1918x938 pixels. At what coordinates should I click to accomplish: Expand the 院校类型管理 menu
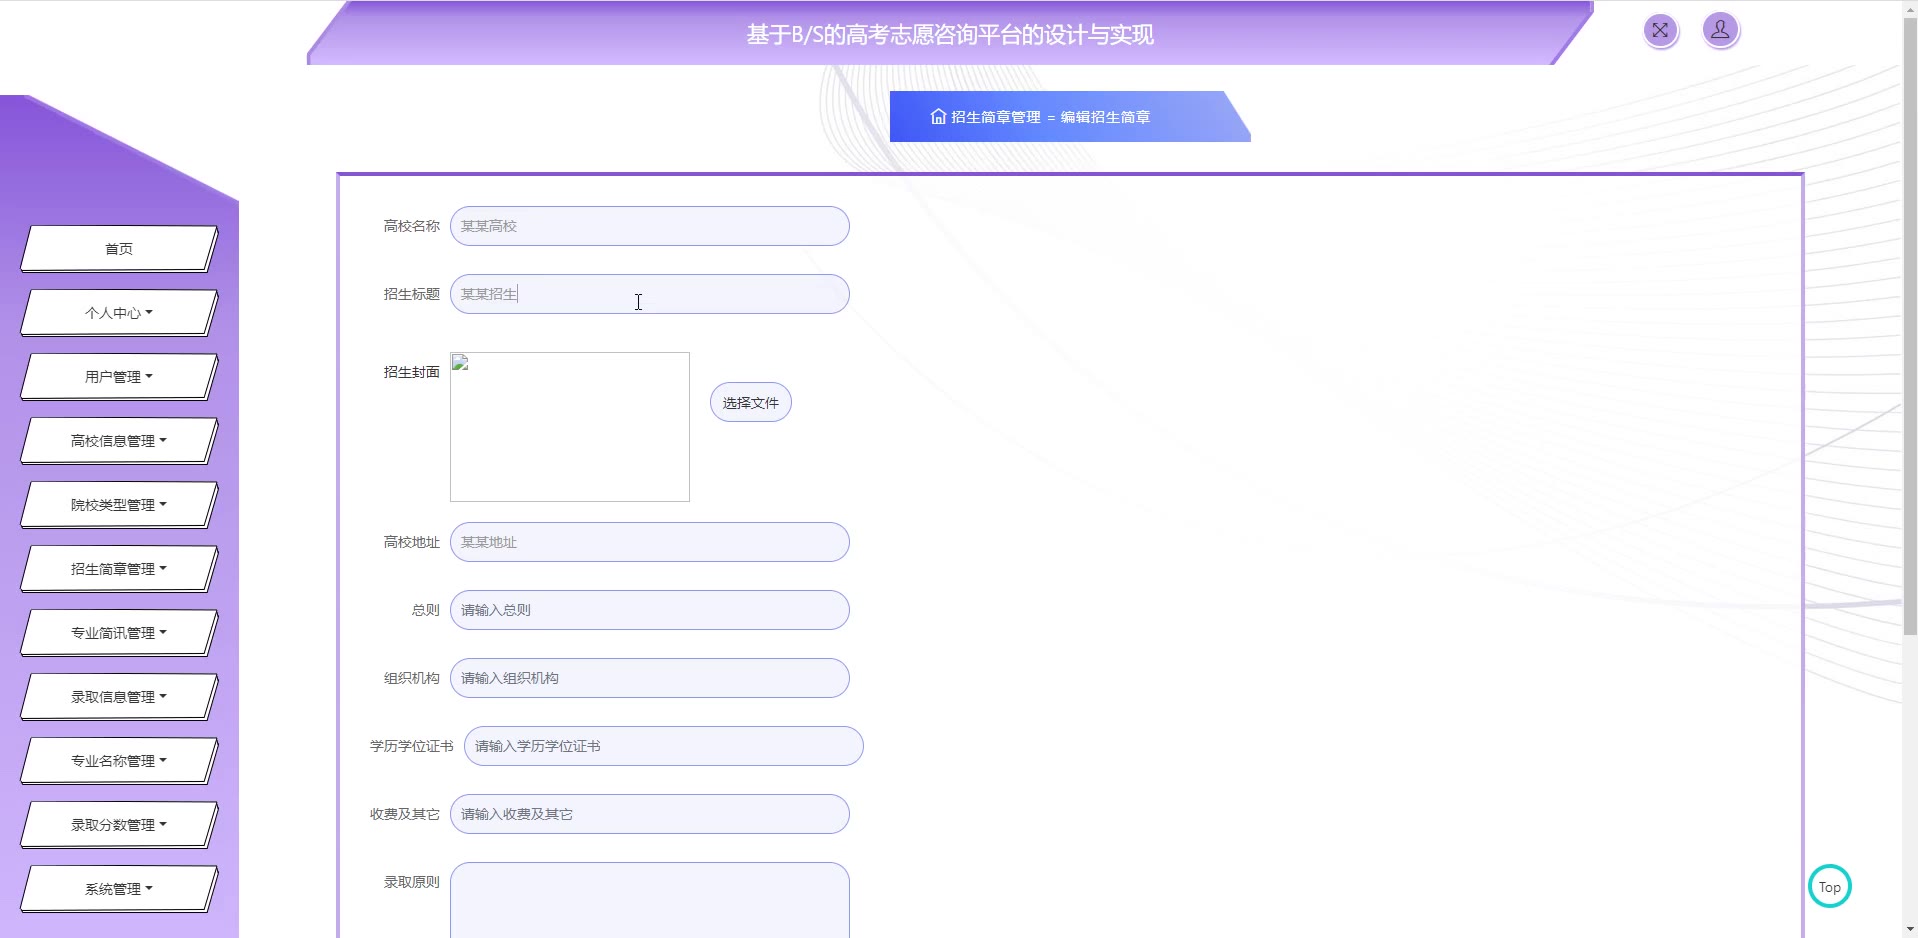119,505
